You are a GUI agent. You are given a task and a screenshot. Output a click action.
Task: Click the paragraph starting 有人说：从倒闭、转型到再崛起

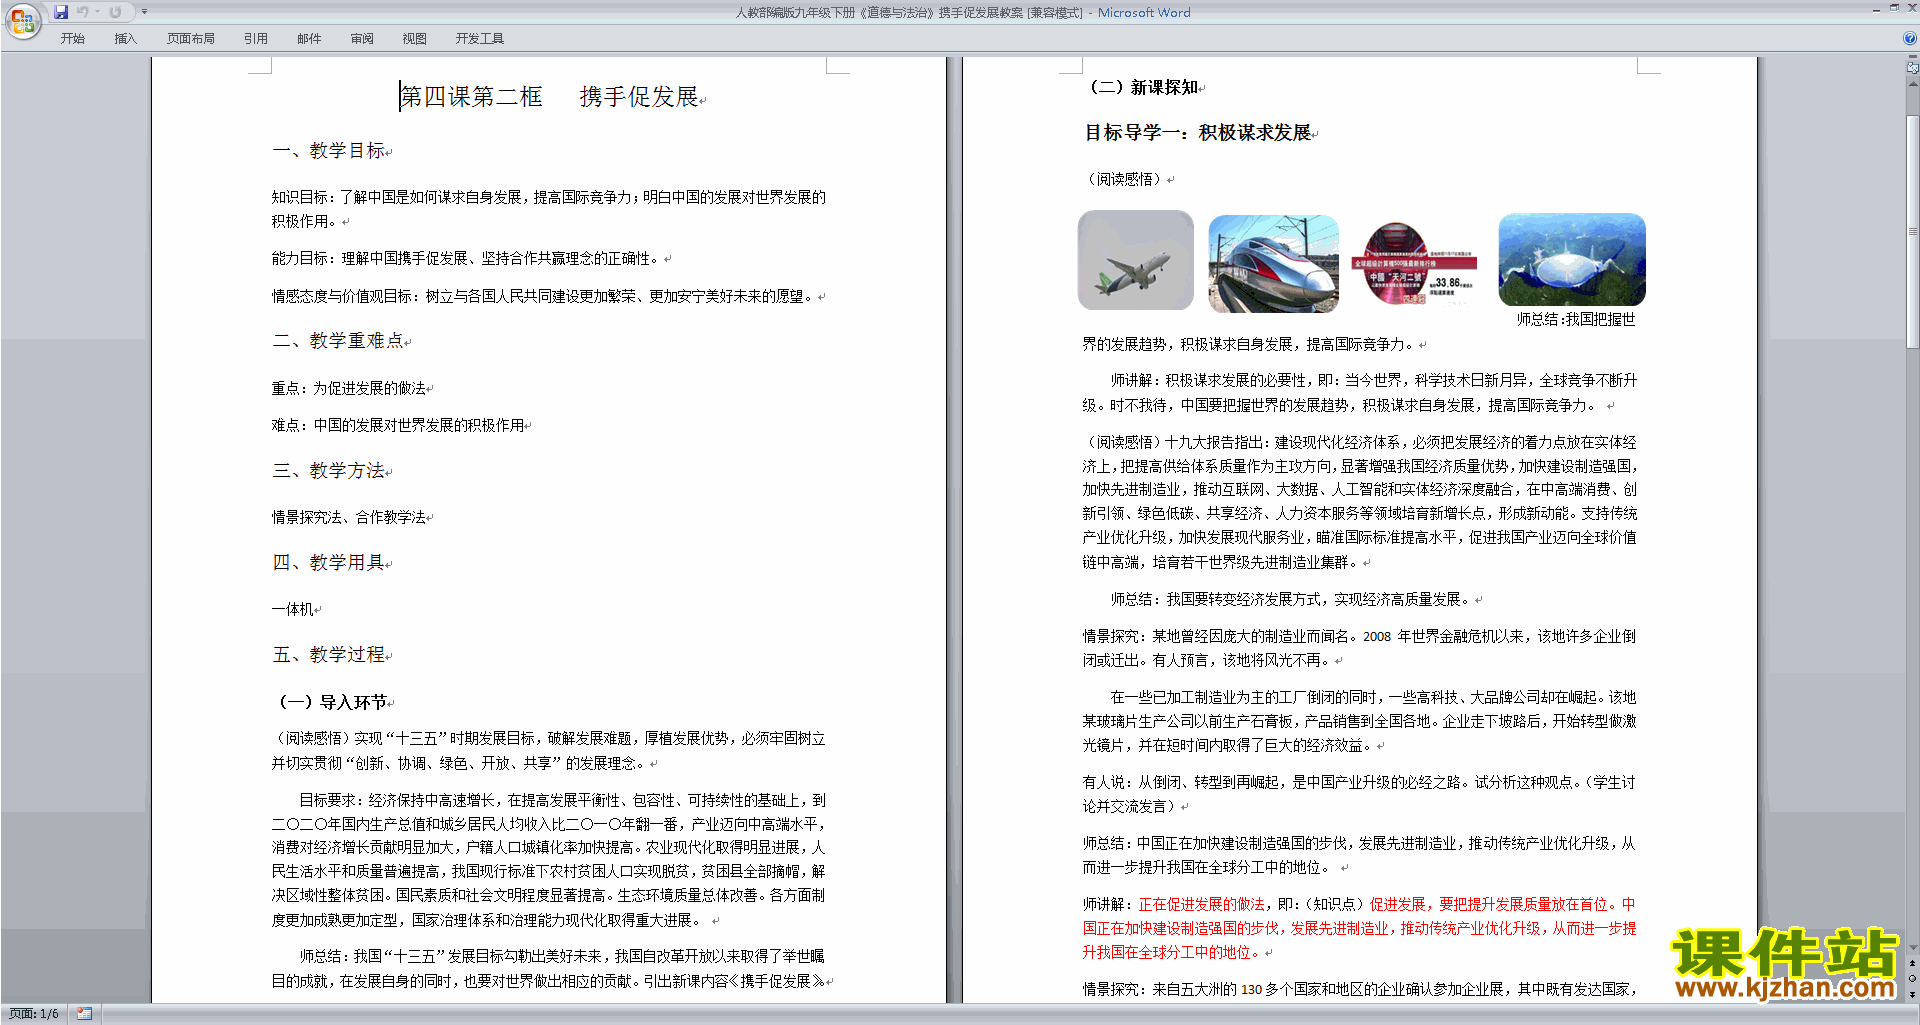click(1359, 794)
